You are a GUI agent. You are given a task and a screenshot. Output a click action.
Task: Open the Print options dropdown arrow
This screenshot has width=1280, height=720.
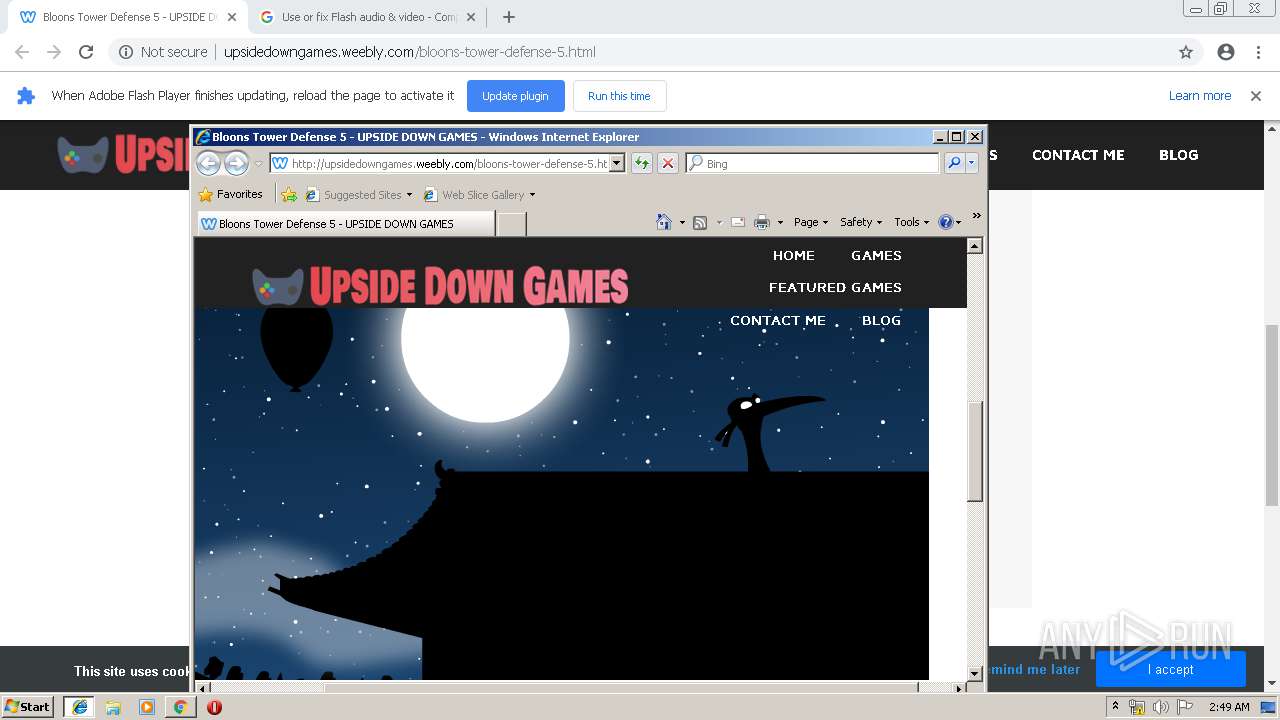click(x=779, y=222)
